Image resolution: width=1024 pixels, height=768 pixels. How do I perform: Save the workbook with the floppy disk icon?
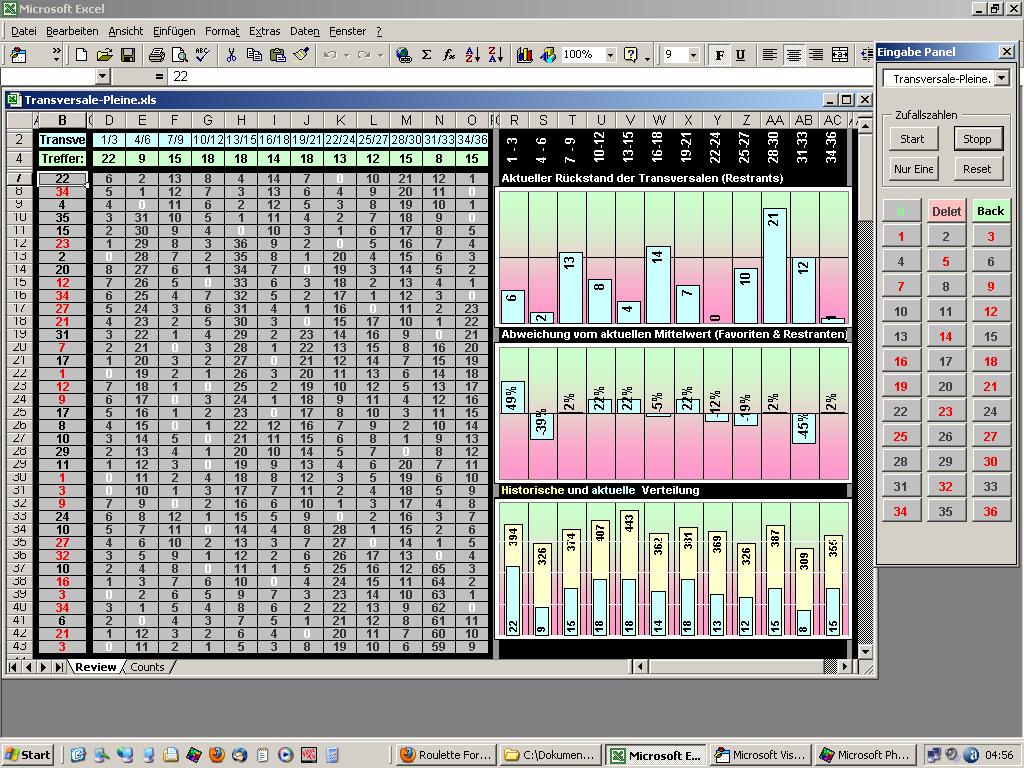[x=128, y=55]
